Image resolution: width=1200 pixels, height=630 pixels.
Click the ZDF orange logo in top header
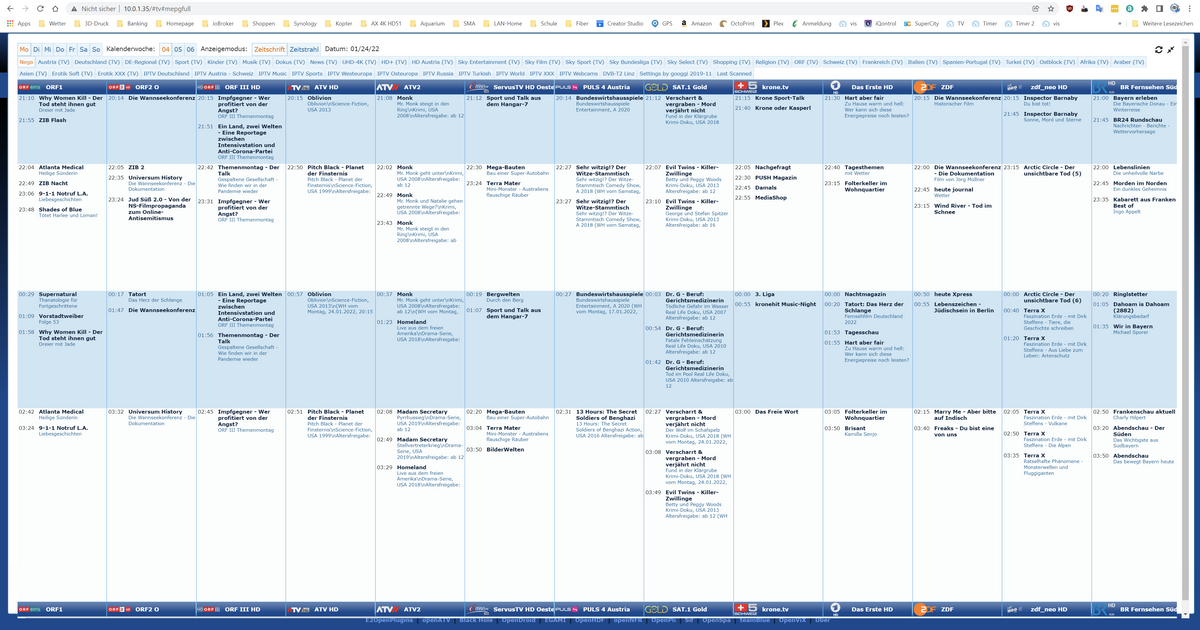(x=923, y=88)
